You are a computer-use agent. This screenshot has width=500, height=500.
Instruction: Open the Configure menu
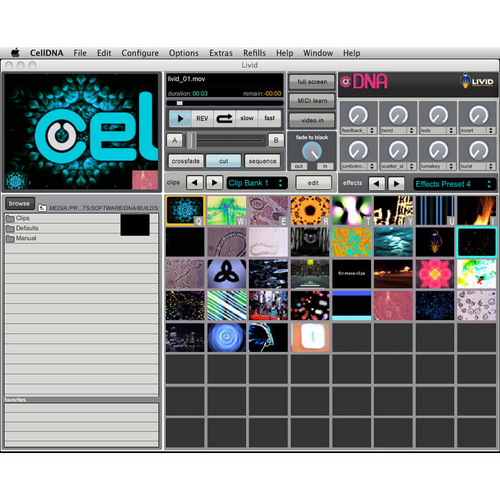pos(140,53)
